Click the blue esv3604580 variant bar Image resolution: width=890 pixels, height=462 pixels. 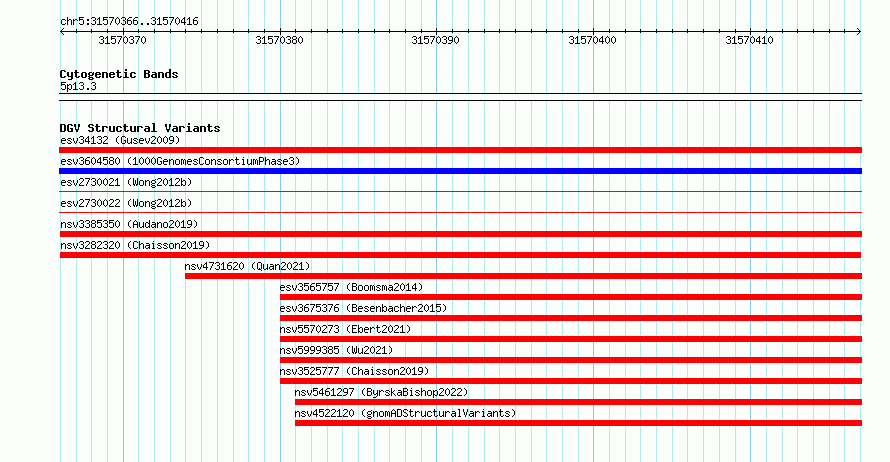pos(460,171)
